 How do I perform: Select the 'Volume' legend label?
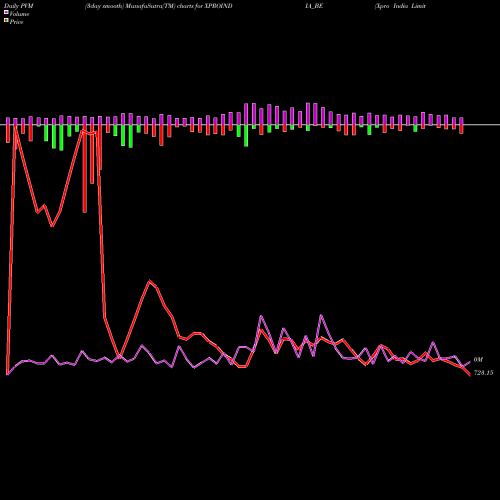[x=19, y=14]
